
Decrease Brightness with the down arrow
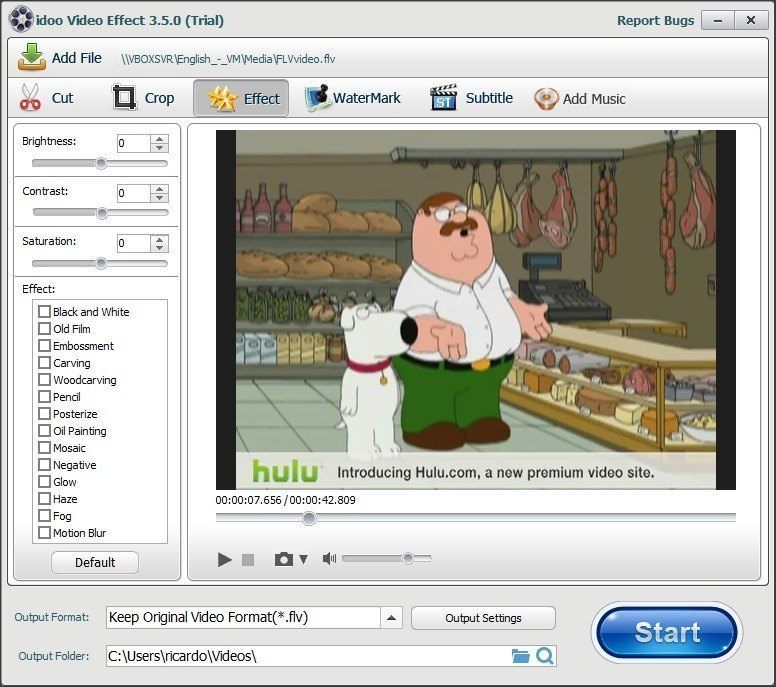(x=159, y=147)
